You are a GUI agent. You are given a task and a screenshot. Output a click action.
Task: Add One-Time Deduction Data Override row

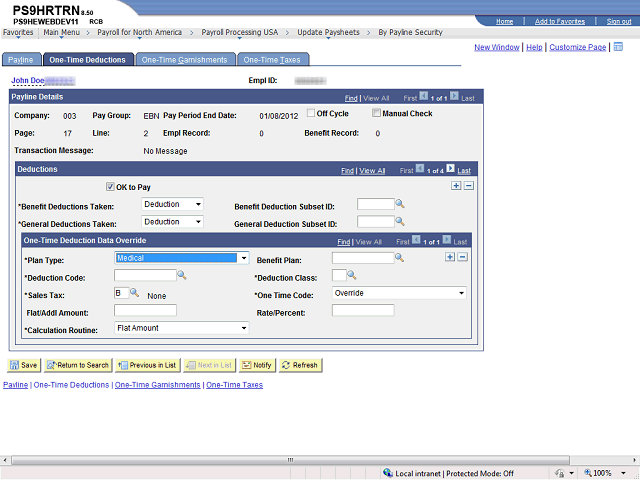[450, 257]
